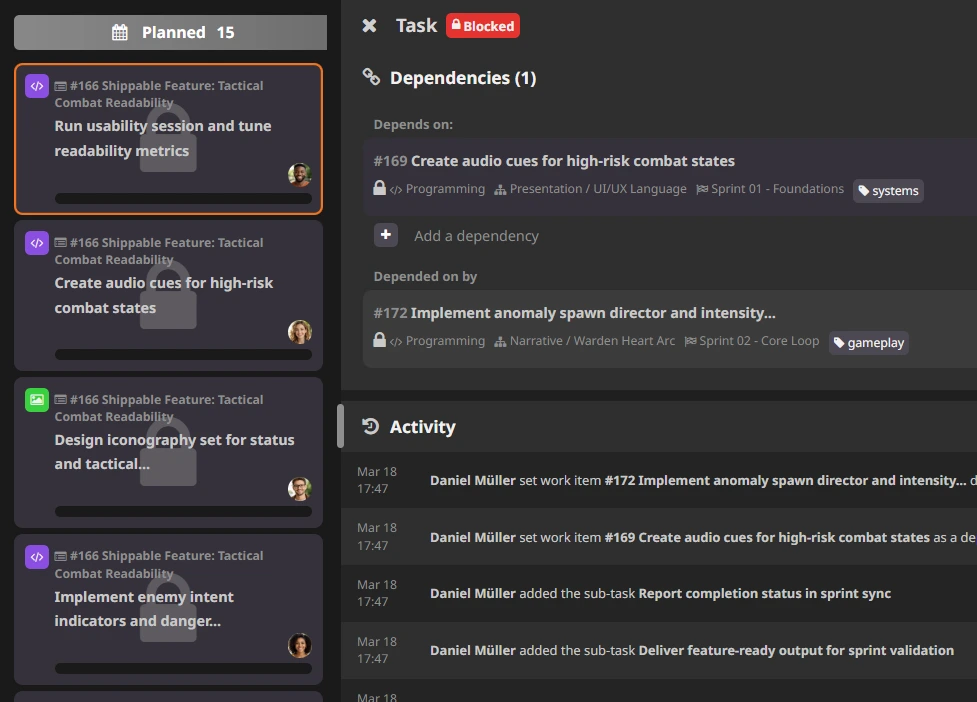The width and height of the screenshot is (977, 702).
Task: Select the systems tag on task #169
Action: [887, 190]
